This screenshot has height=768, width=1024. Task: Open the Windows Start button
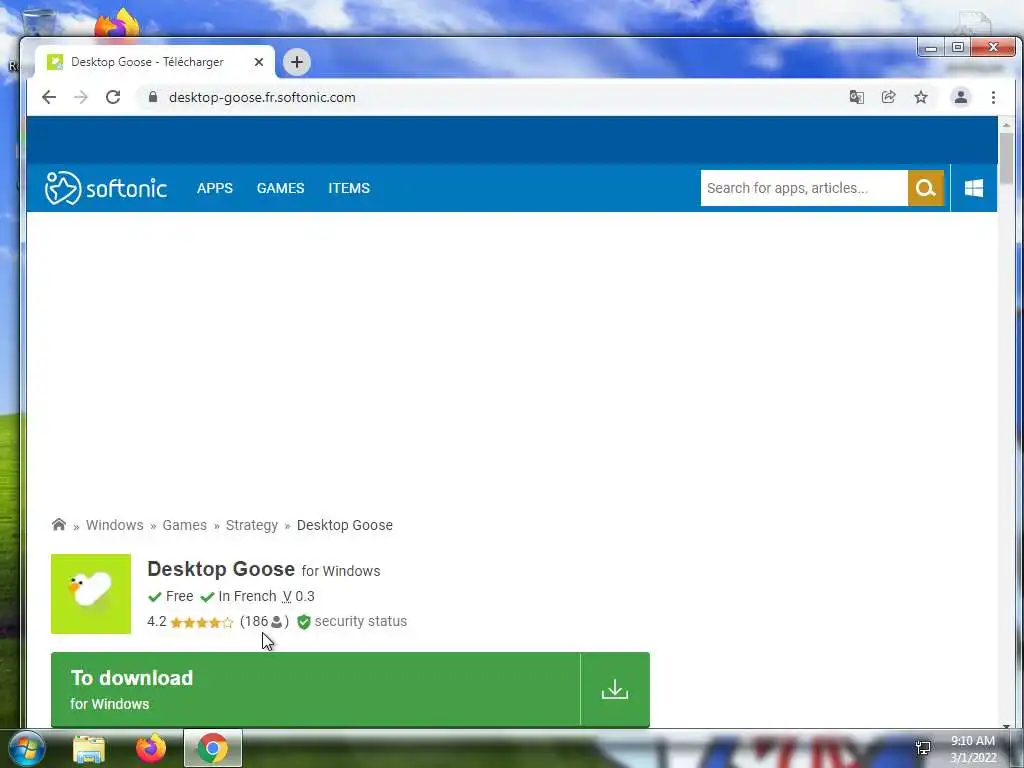tap(27, 748)
